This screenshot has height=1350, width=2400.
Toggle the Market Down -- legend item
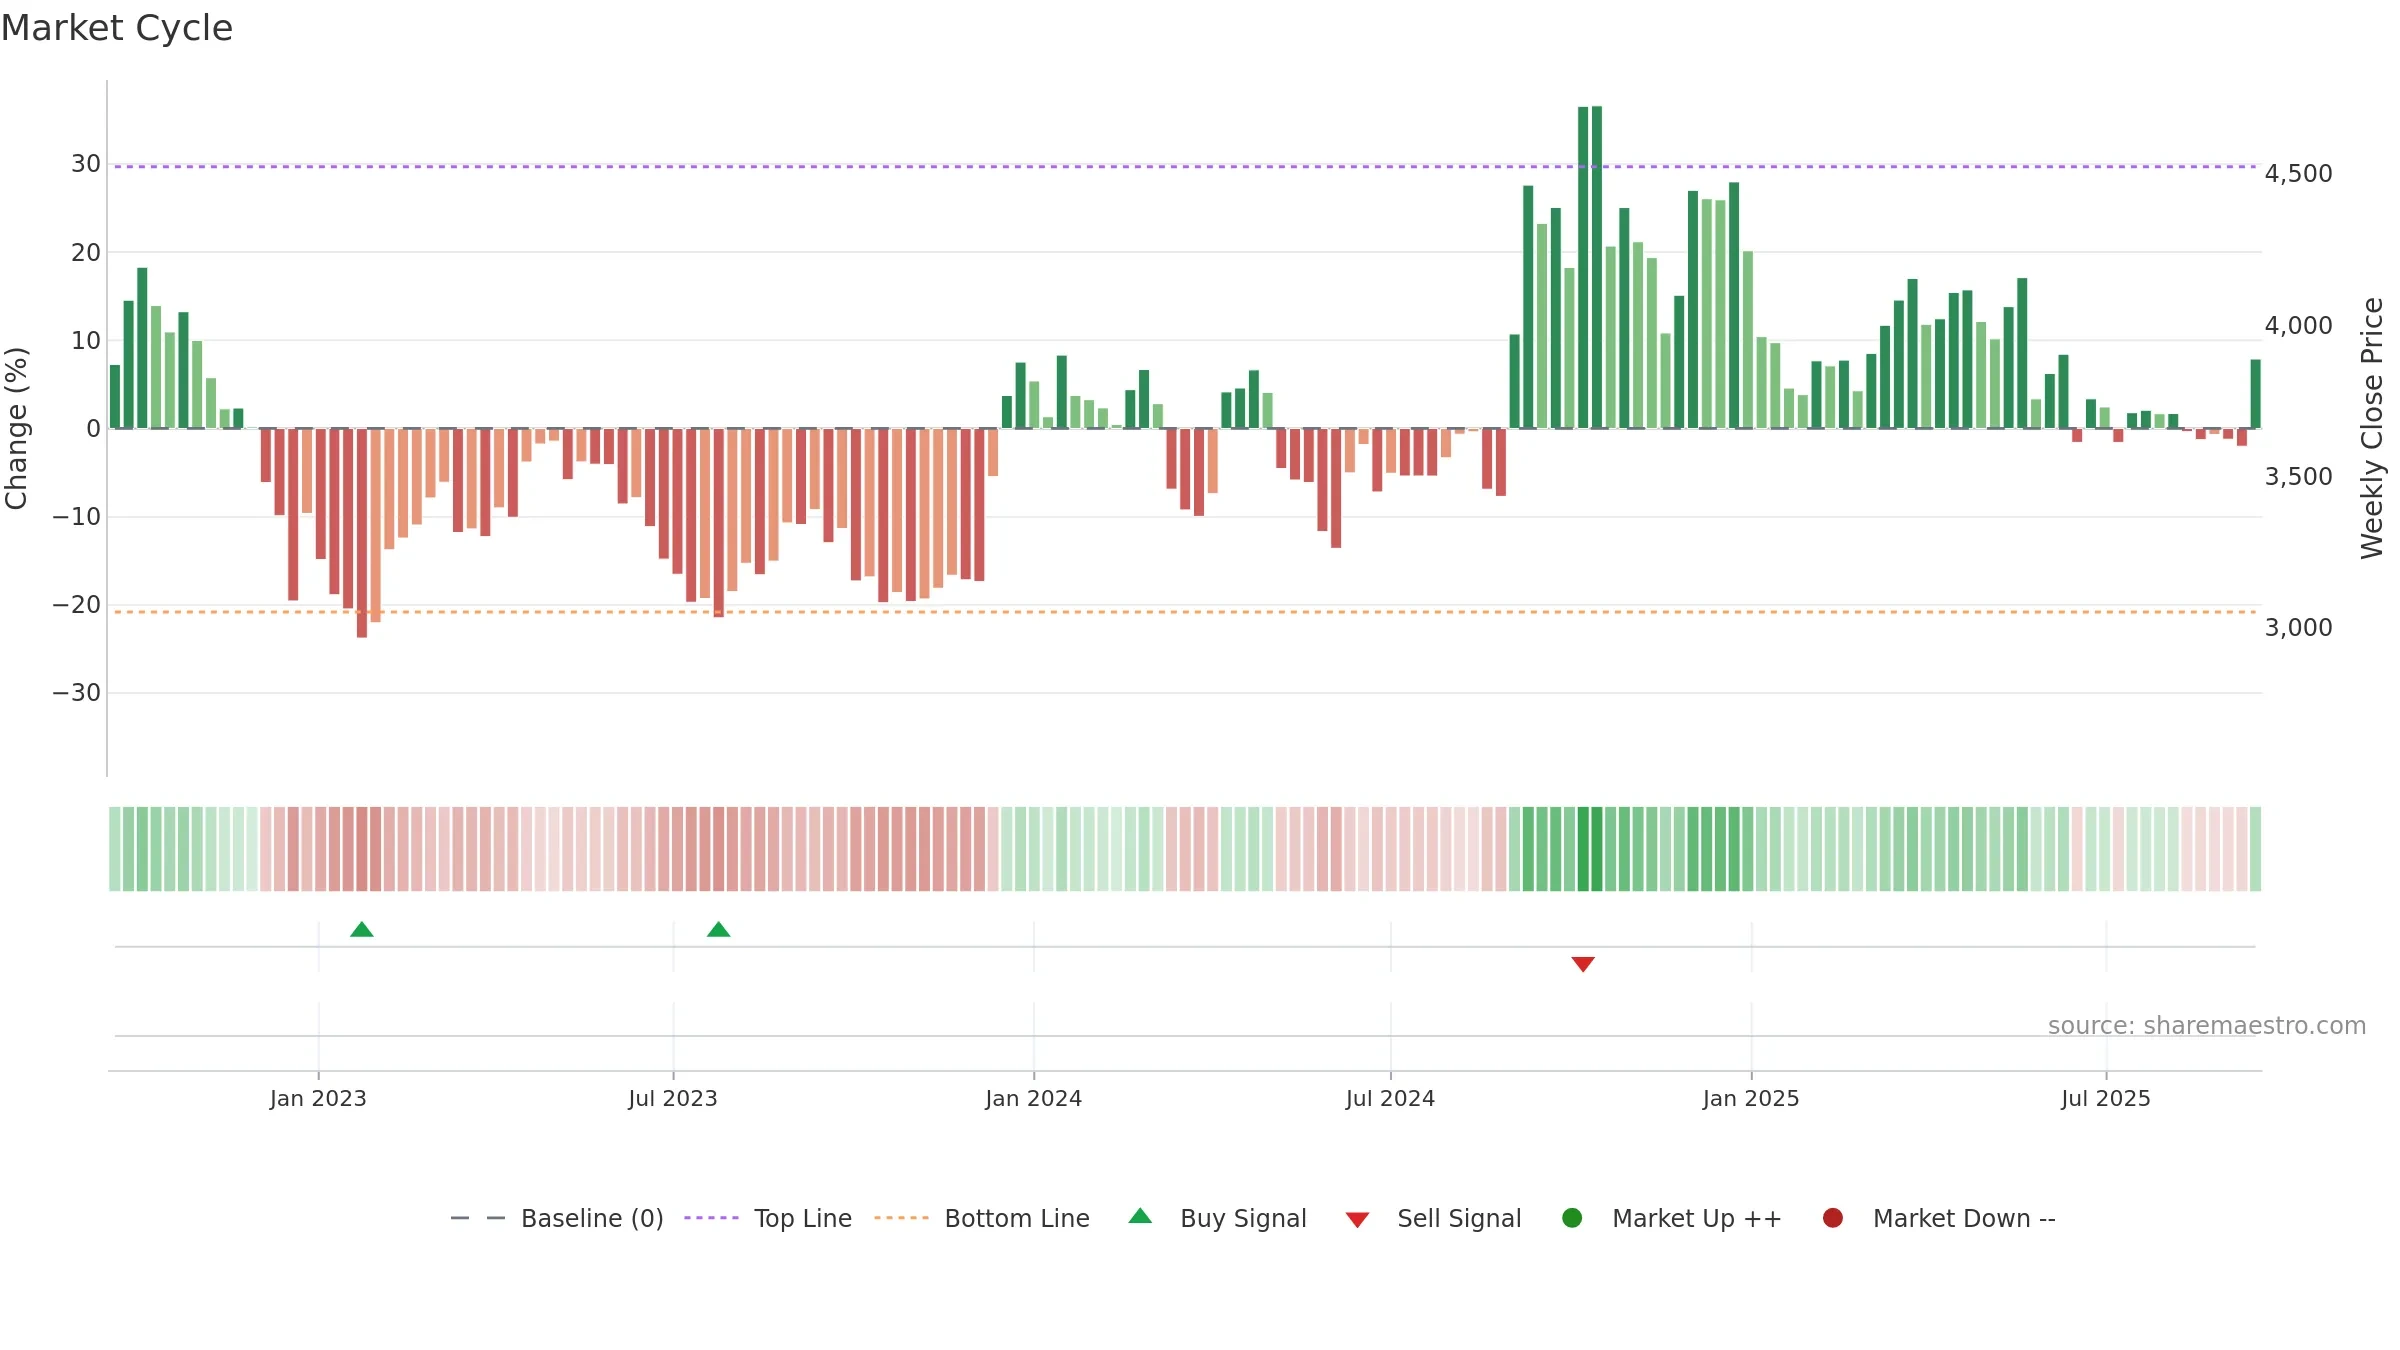1939,1218
